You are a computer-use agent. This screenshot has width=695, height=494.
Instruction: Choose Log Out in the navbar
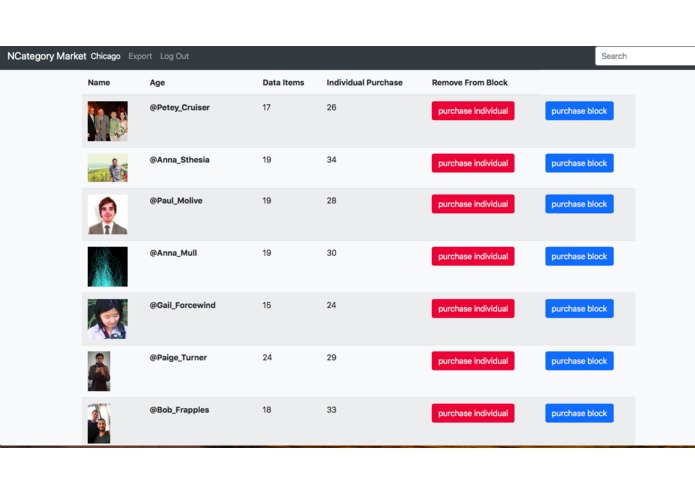pyautogui.click(x=175, y=56)
